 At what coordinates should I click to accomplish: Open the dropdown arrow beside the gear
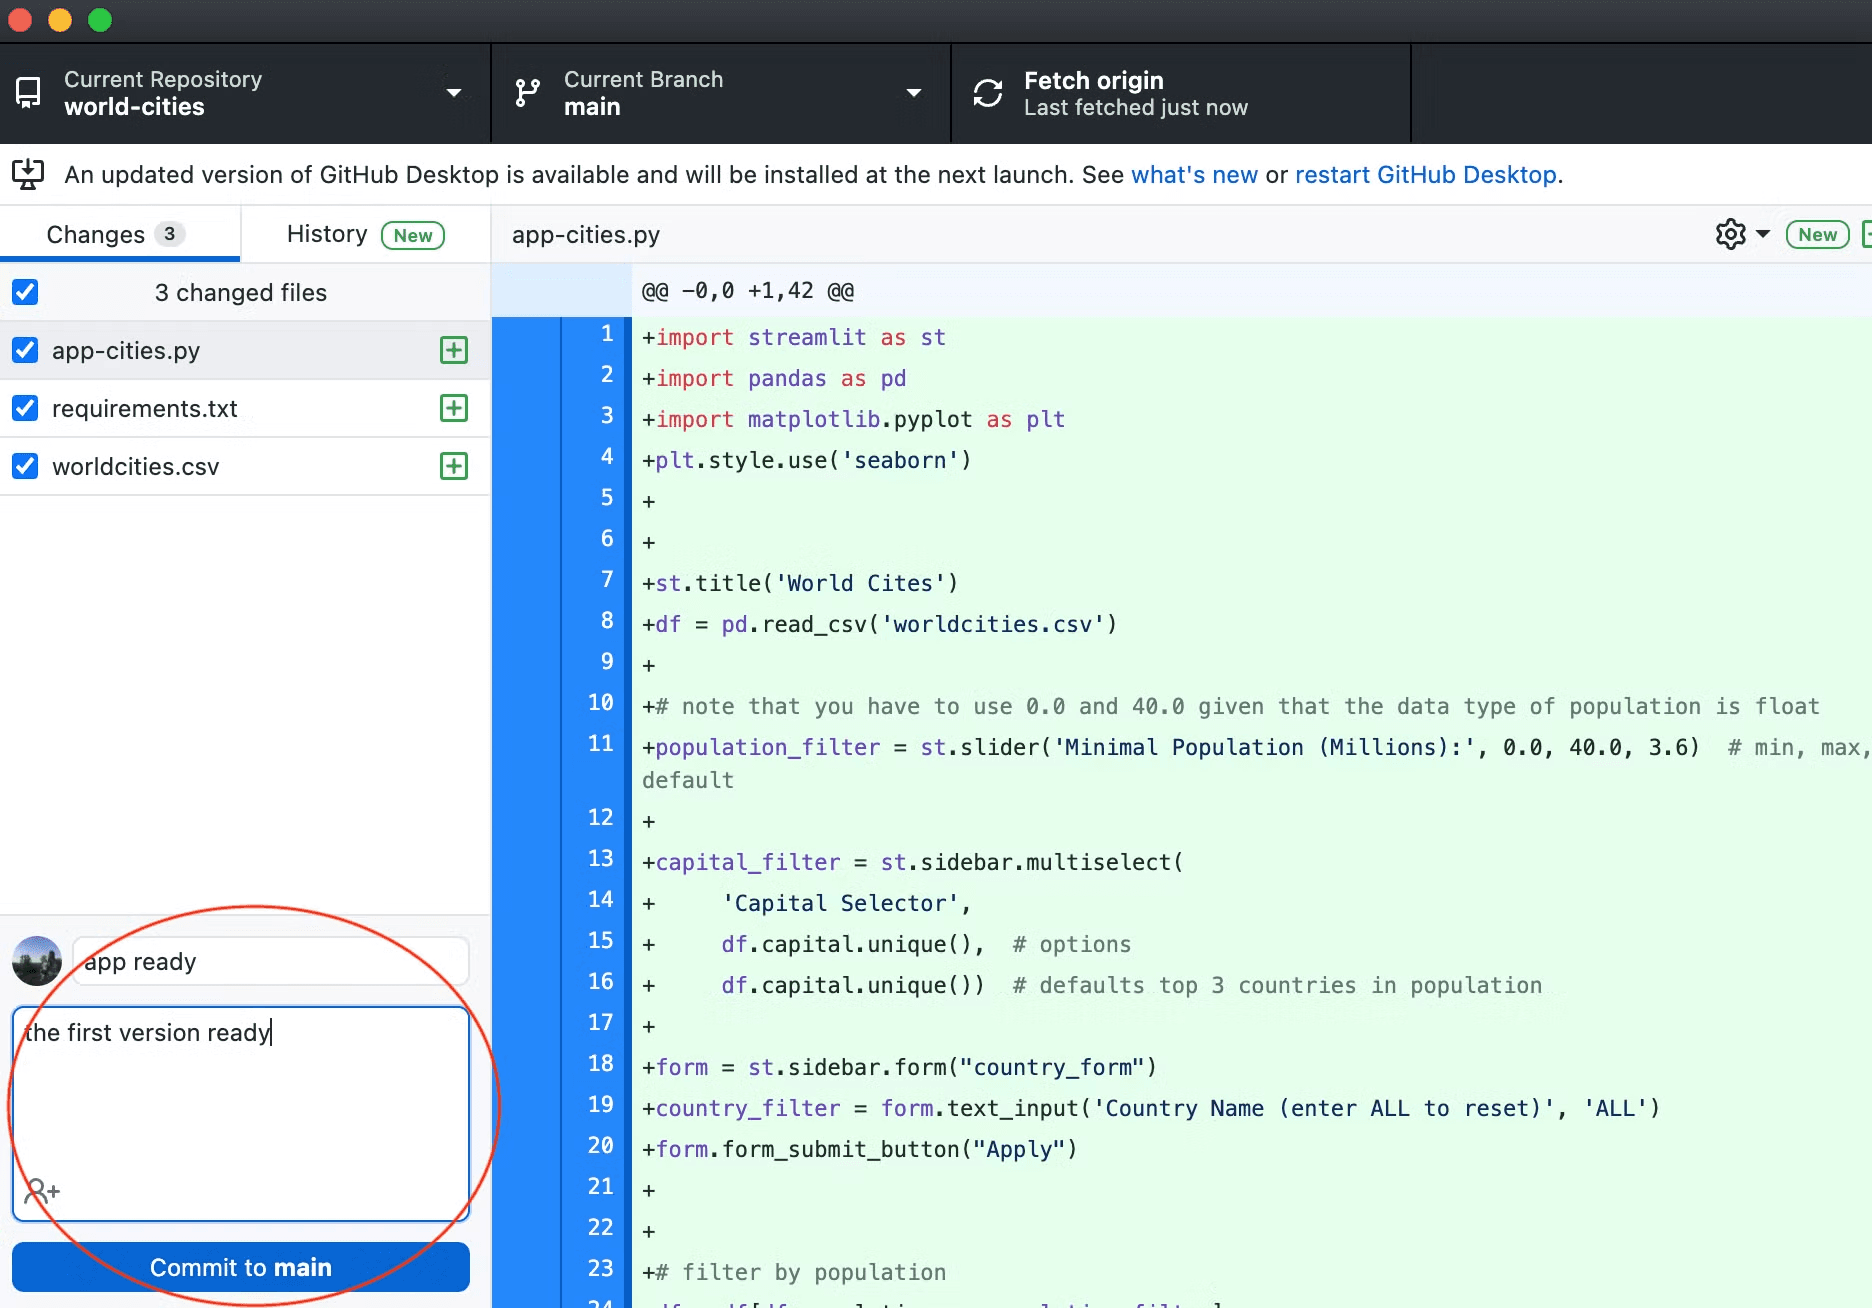1763,234
